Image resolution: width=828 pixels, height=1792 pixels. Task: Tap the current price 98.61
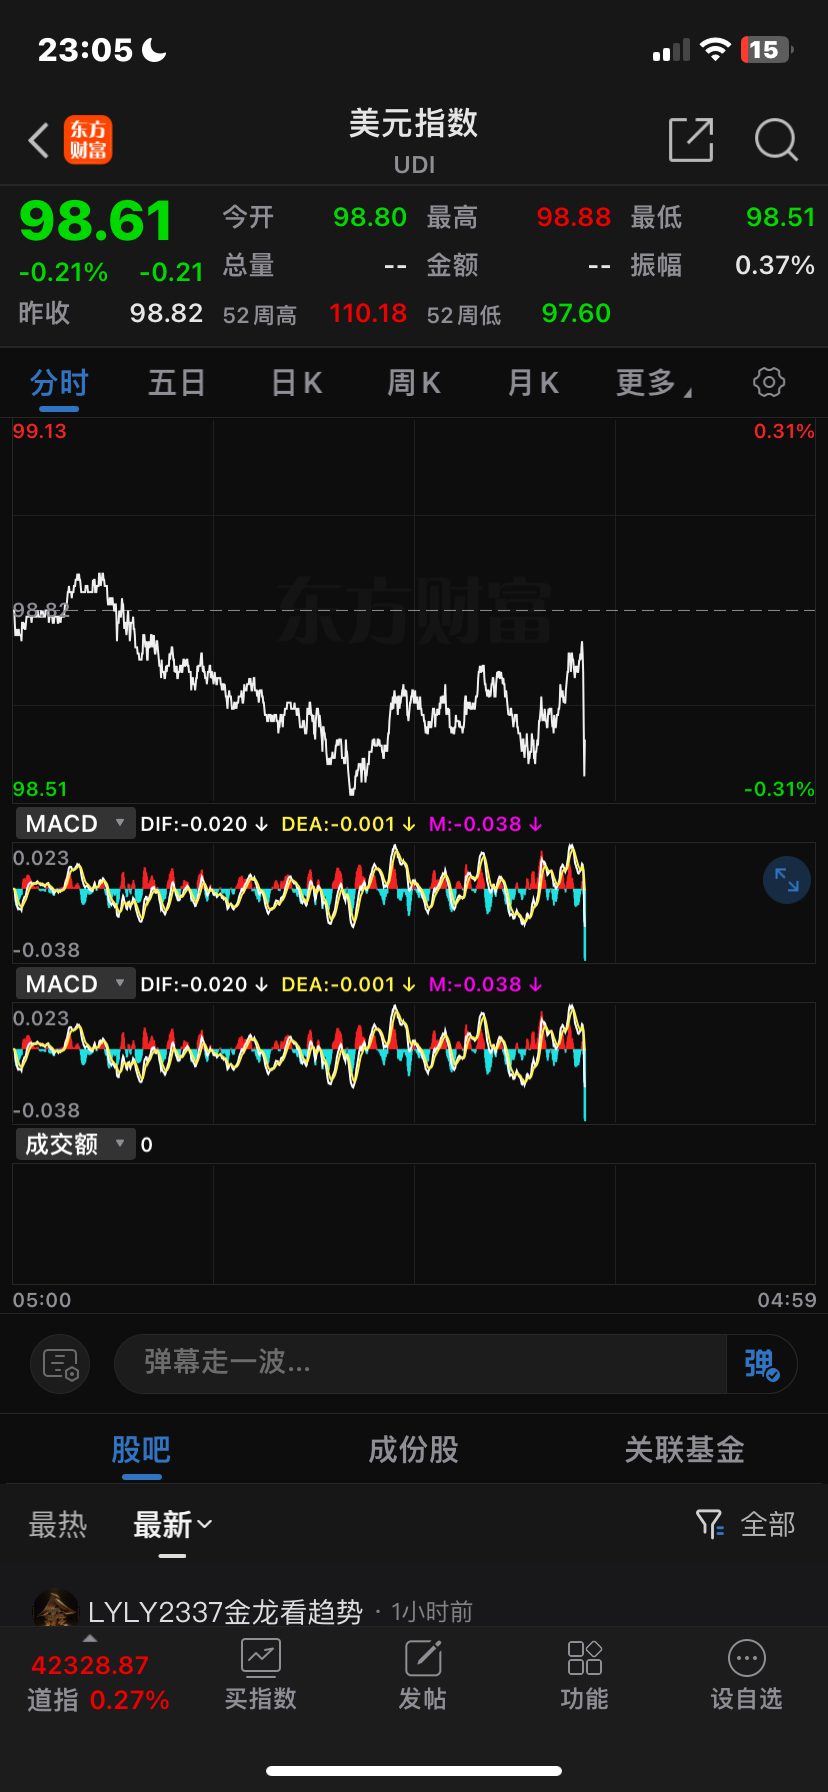[x=96, y=221]
